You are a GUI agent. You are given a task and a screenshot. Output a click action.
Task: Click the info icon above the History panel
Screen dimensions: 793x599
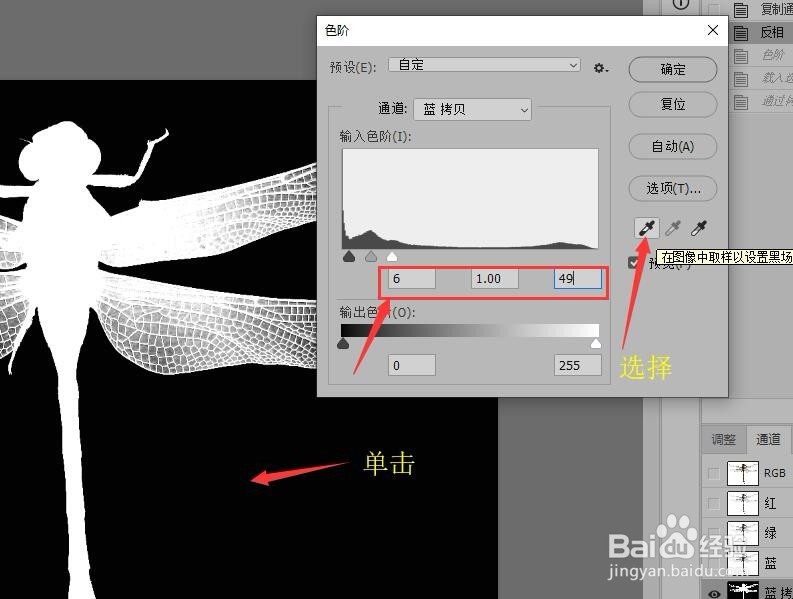(681, 4)
